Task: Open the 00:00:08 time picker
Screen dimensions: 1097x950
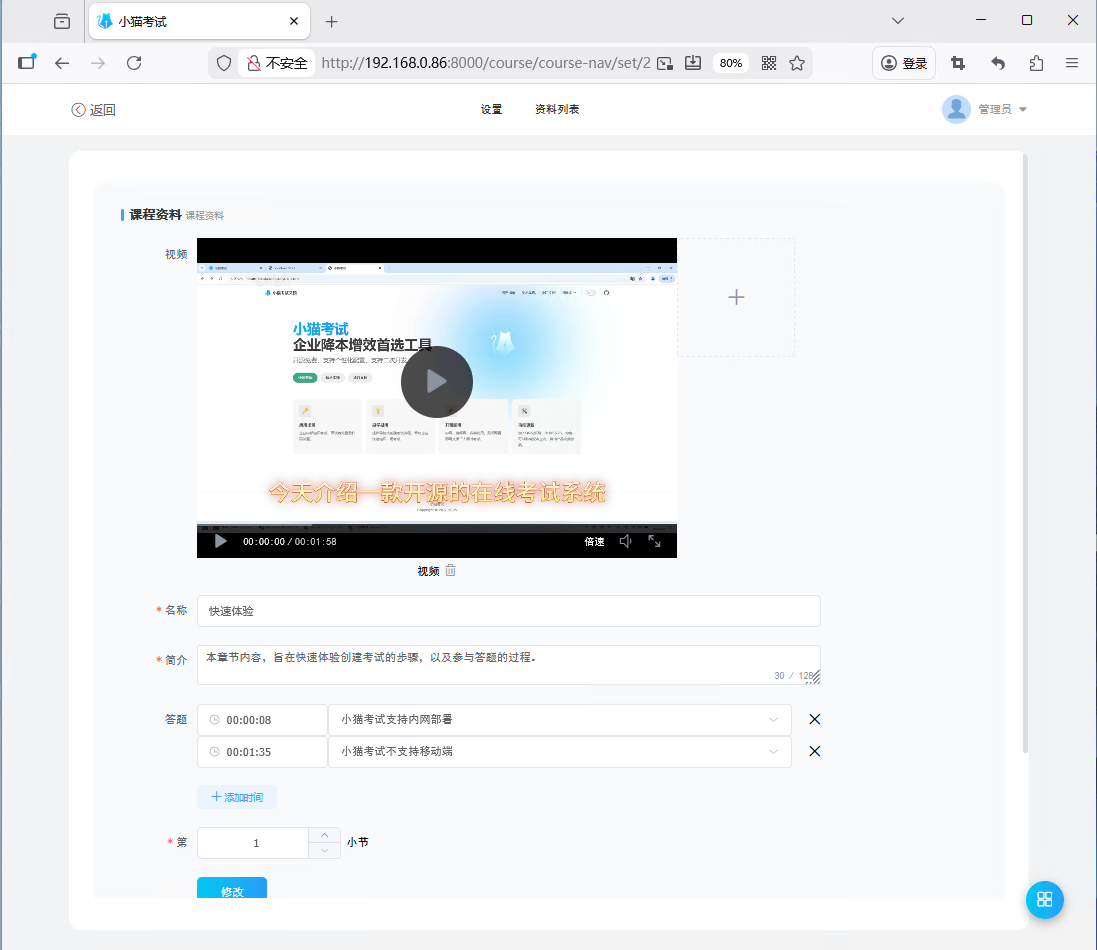Action: (x=262, y=720)
